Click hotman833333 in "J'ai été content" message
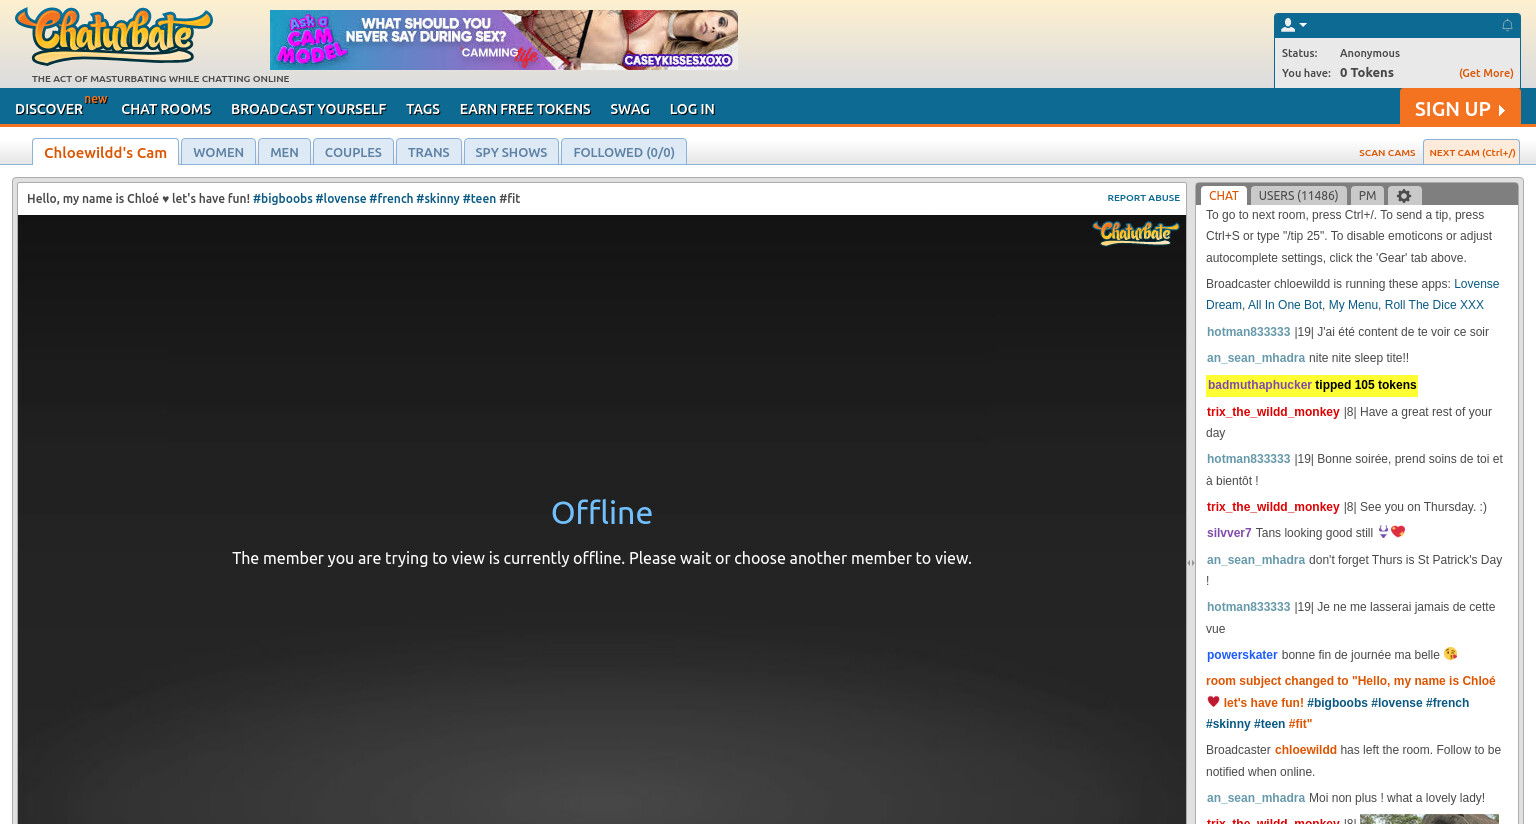Image resolution: width=1536 pixels, height=824 pixels. (1249, 332)
